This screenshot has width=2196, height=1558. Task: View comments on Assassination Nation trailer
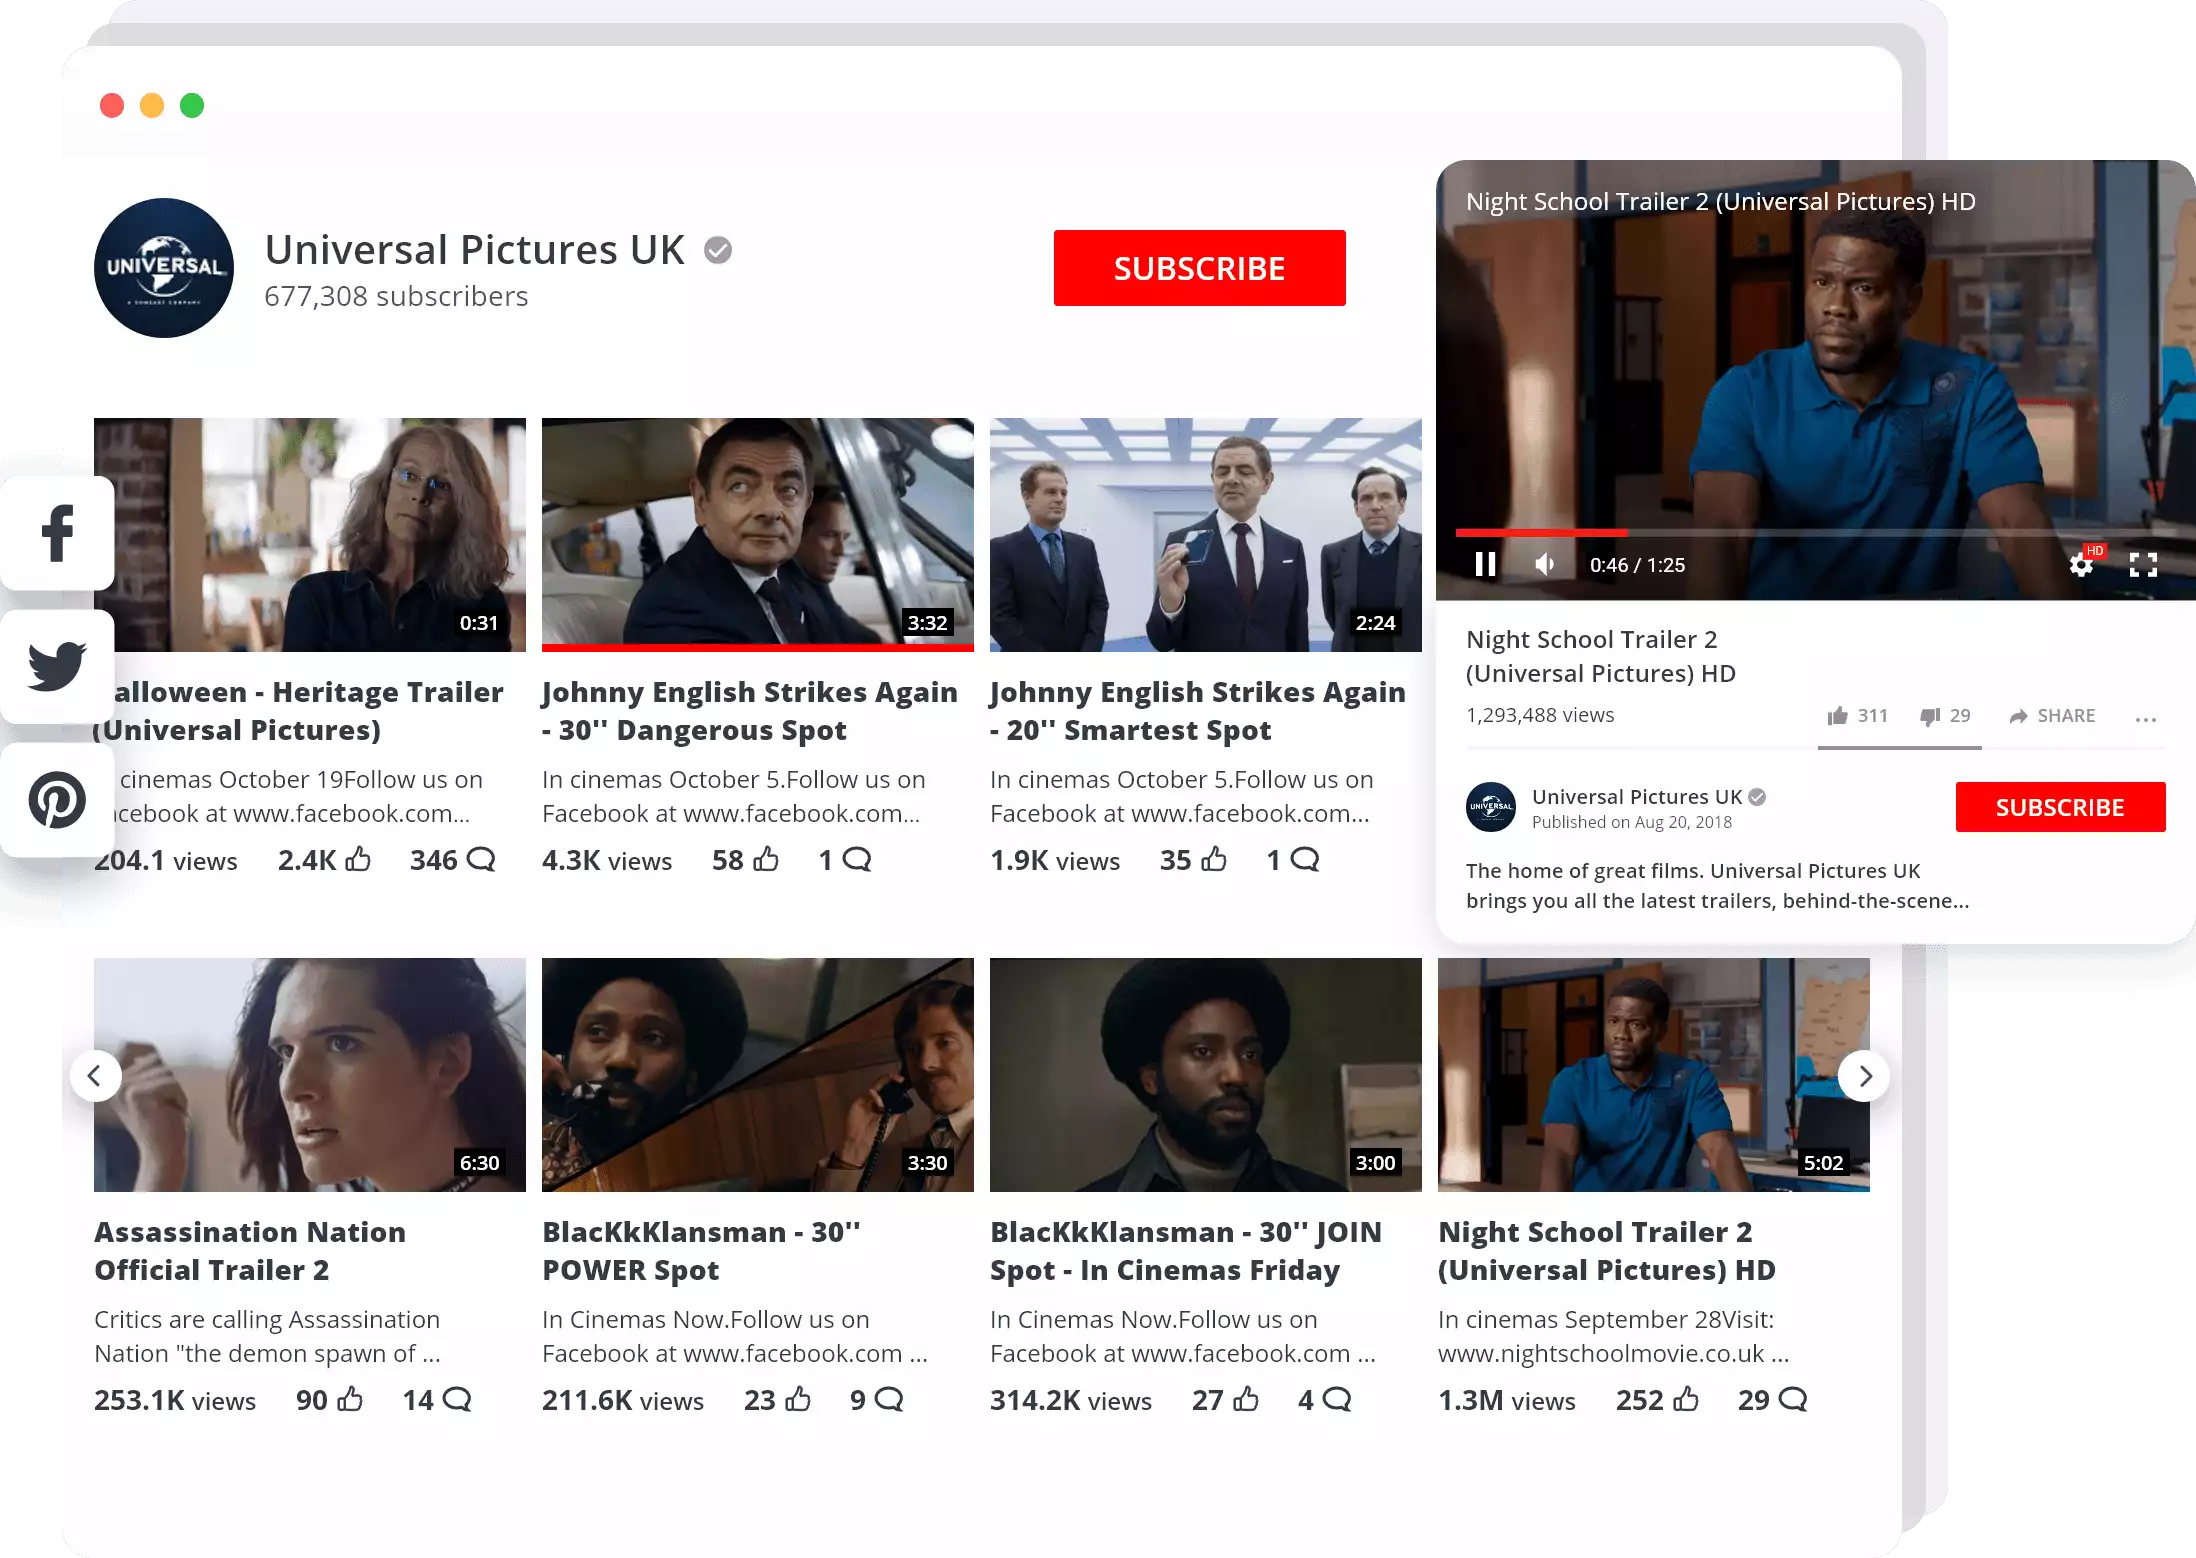(457, 1400)
